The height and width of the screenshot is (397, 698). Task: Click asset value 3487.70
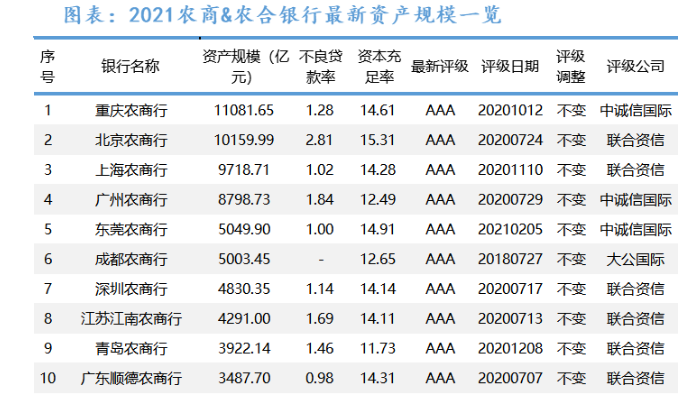244,378
